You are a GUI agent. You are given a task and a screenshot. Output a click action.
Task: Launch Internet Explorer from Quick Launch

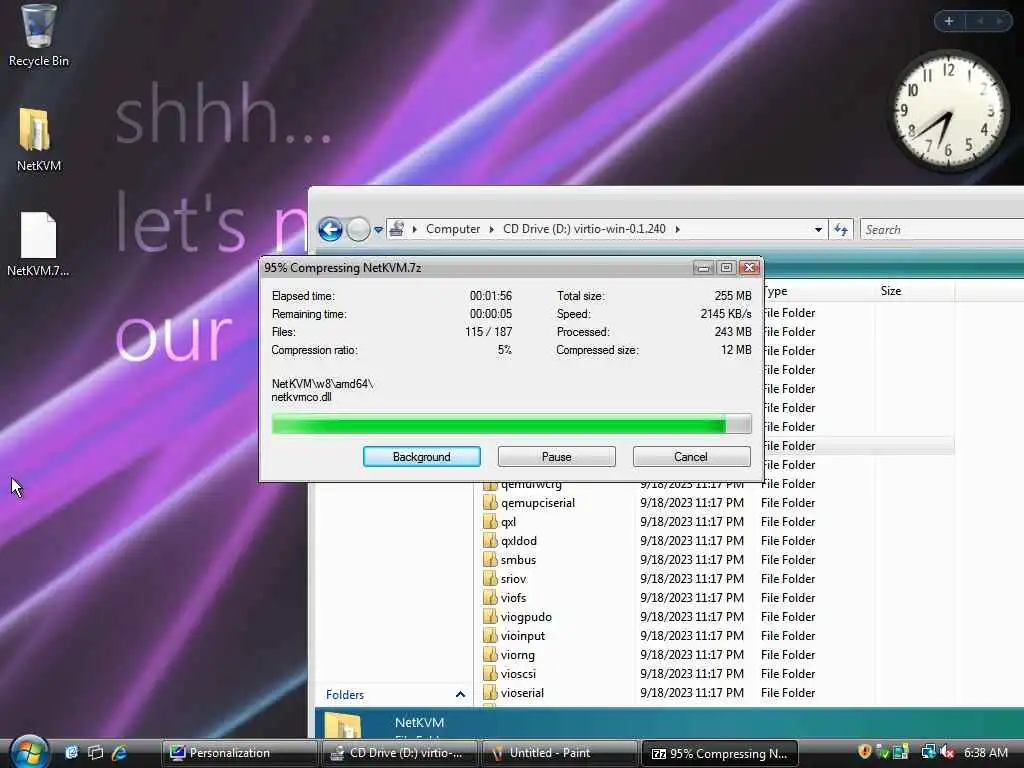(120, 752)
